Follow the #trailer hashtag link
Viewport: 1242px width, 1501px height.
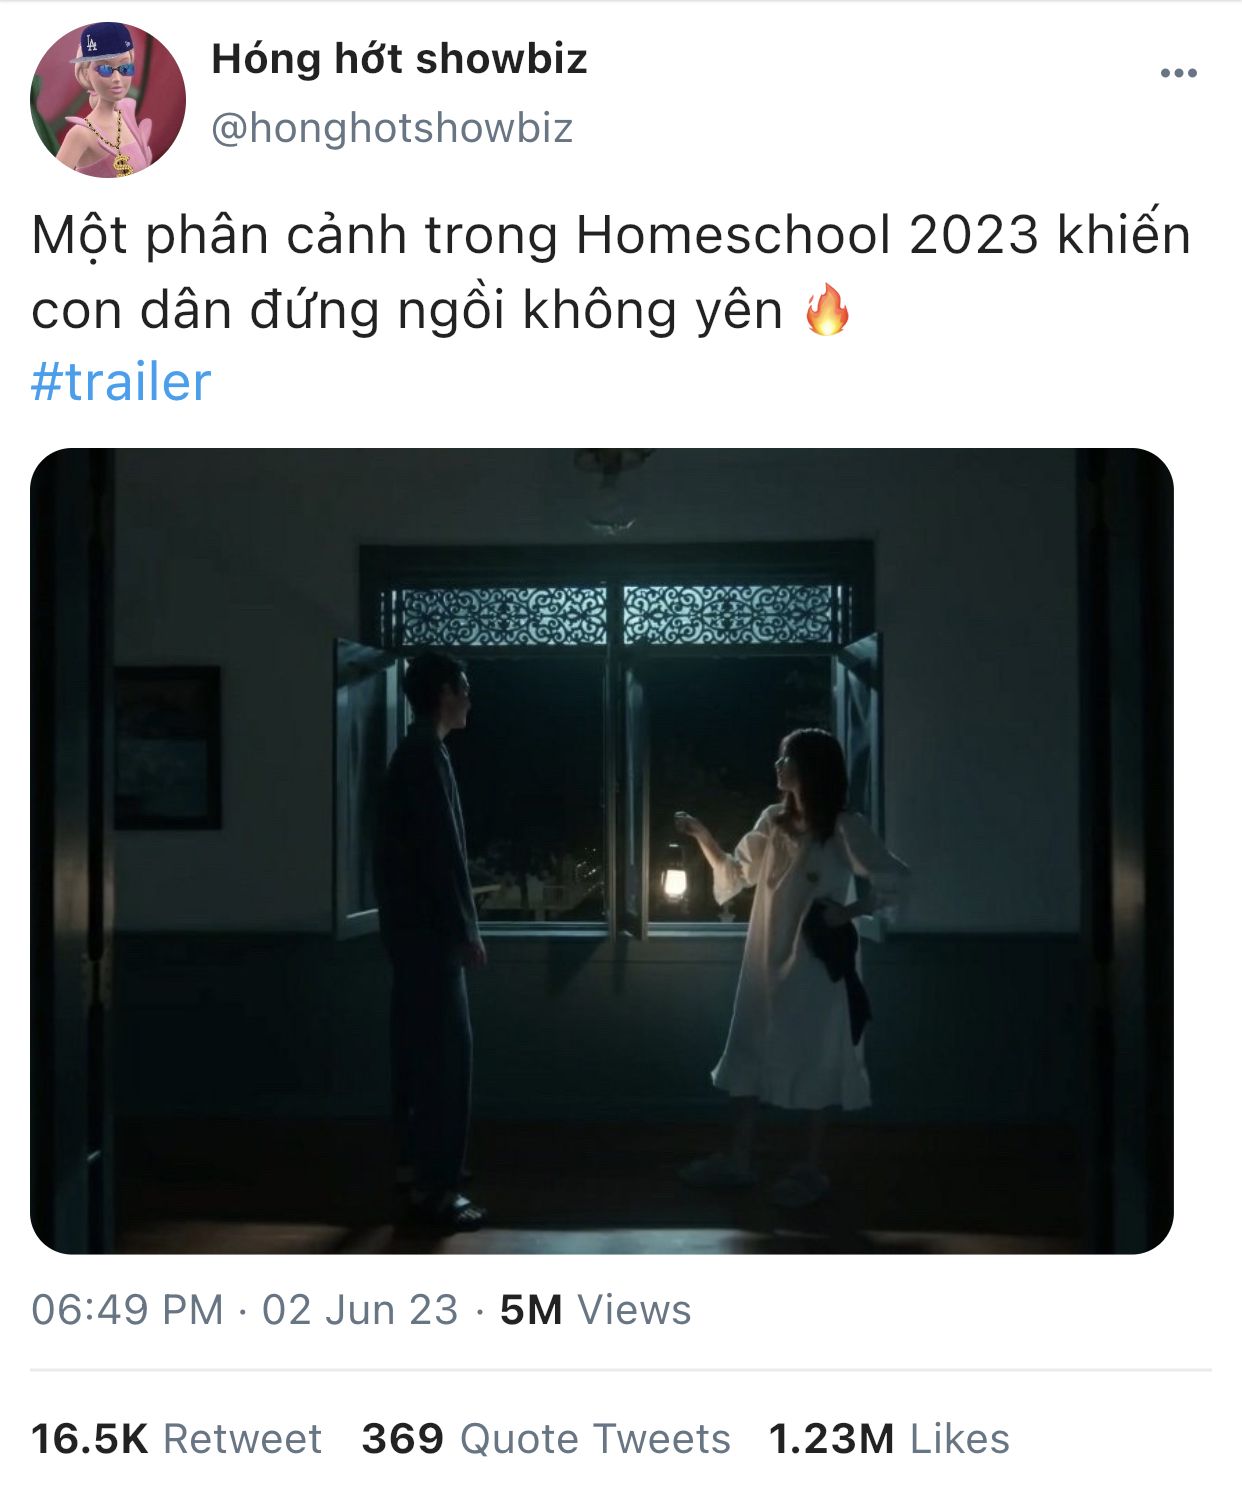121,382
